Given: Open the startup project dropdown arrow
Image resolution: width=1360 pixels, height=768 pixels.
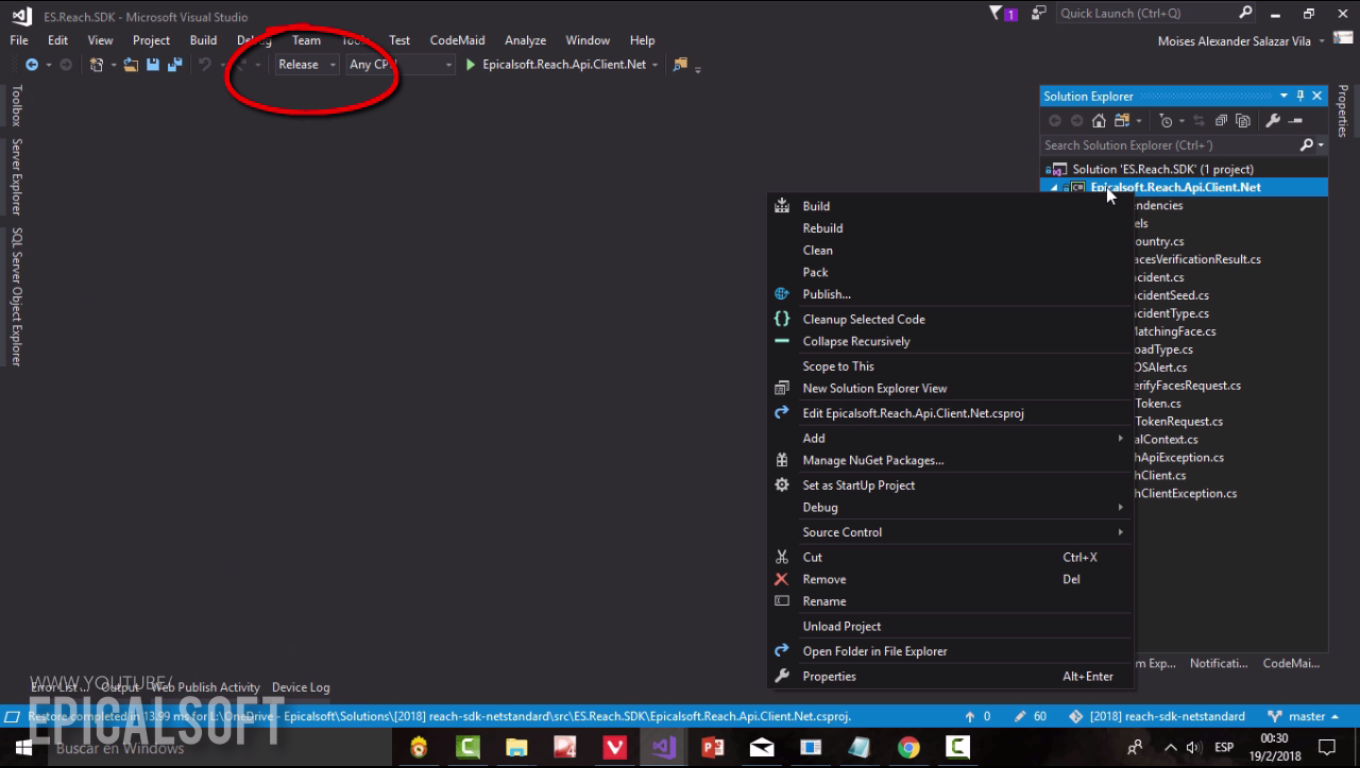Looking at the screenshot, I should 655,65.
